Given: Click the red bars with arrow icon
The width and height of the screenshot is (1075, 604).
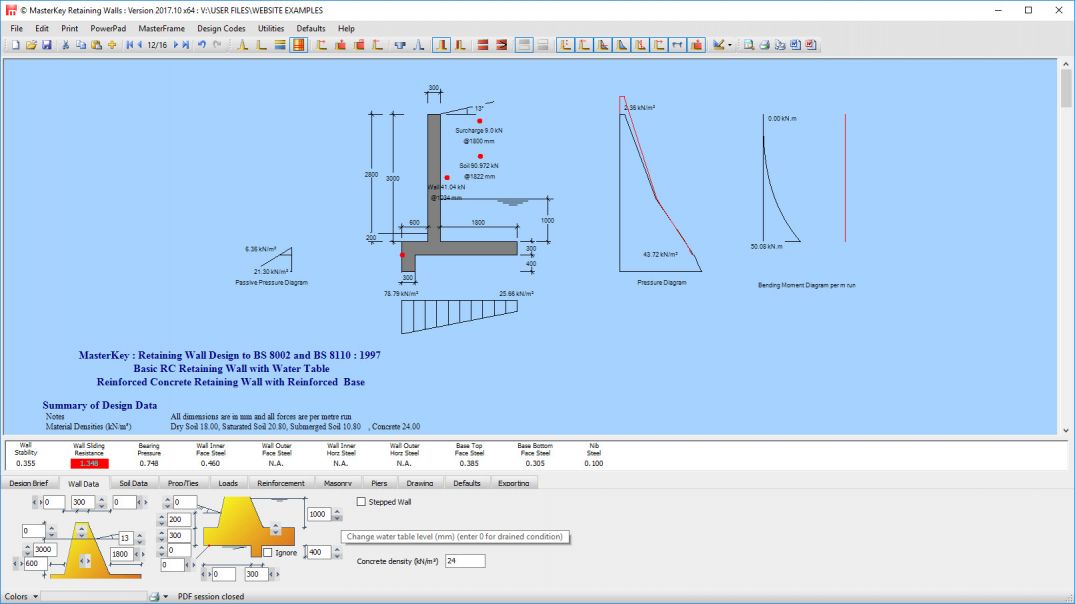Looking at the screenshot, I should click(502, 45).
